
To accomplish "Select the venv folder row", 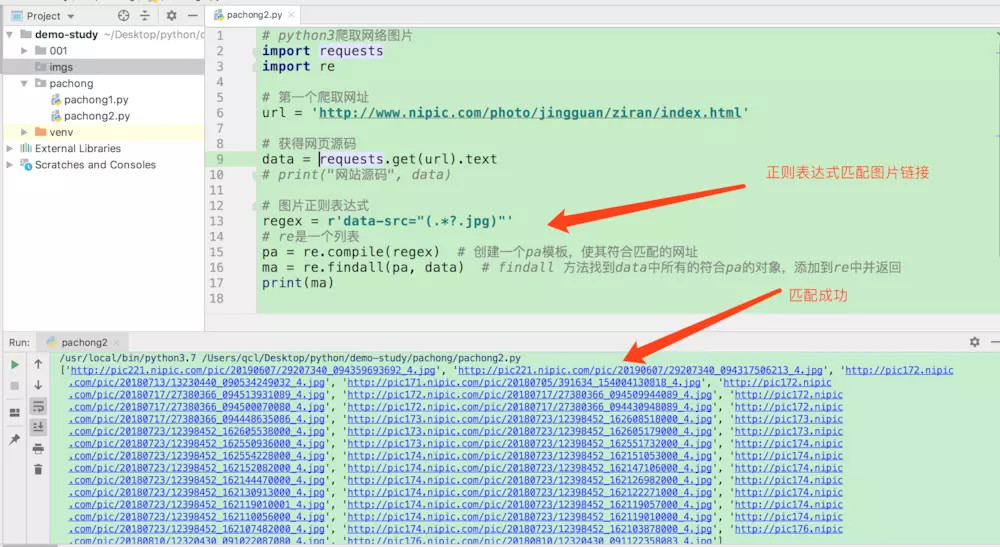I will pos(103,132).
